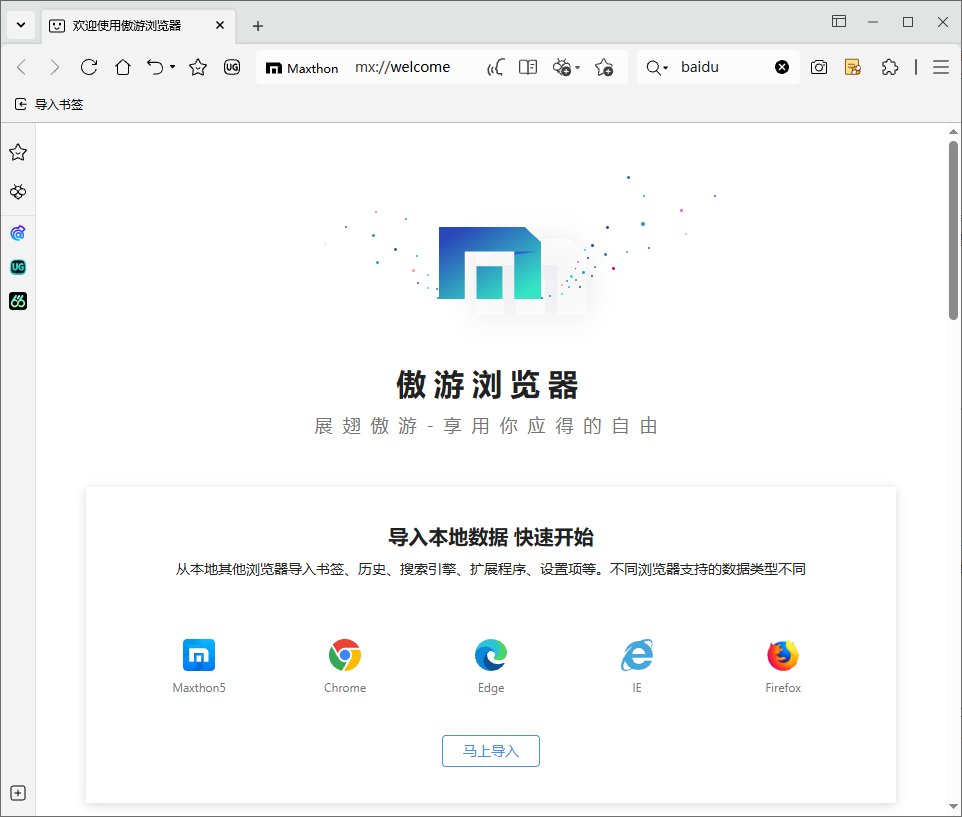Click the 傲游浏览器 heading text
Viewport: 962px width, 817px height.
487,385
